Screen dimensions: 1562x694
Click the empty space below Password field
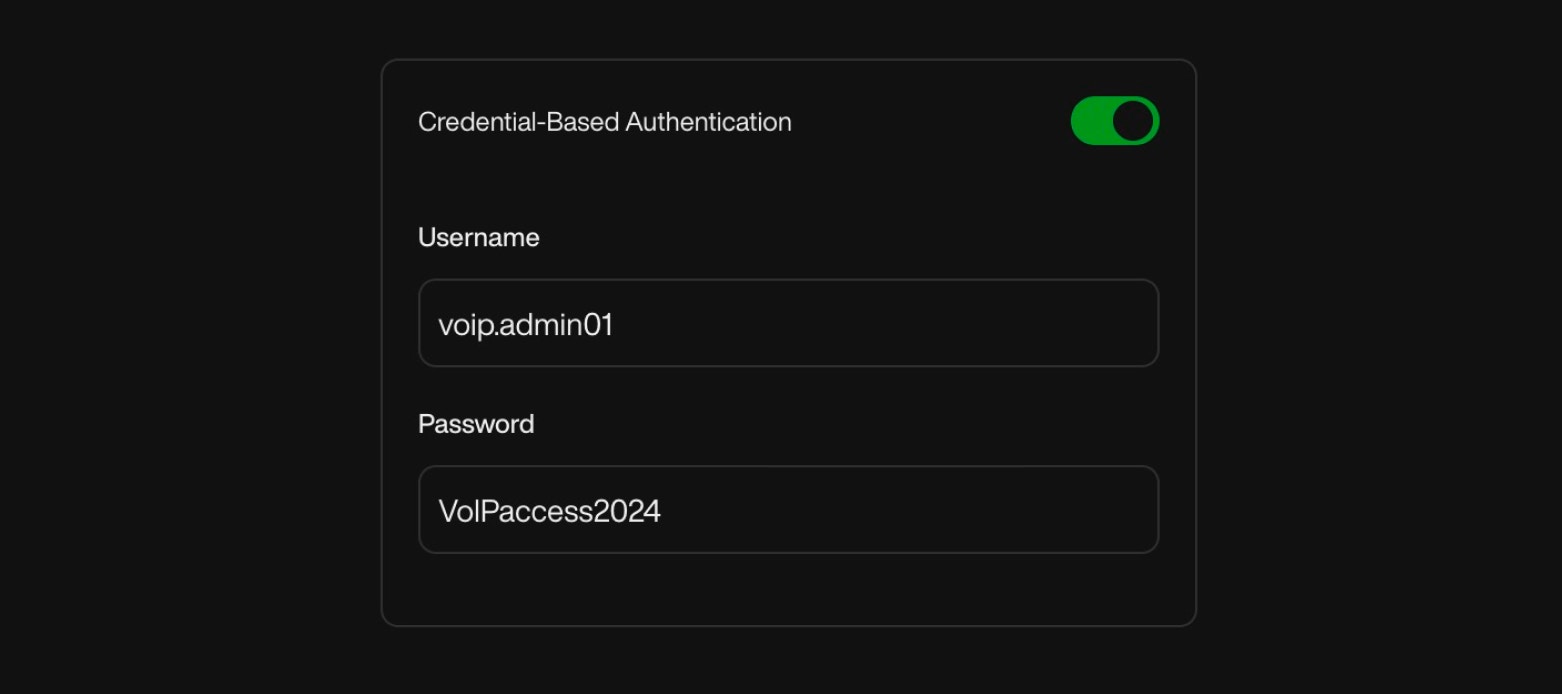(788, 585)
